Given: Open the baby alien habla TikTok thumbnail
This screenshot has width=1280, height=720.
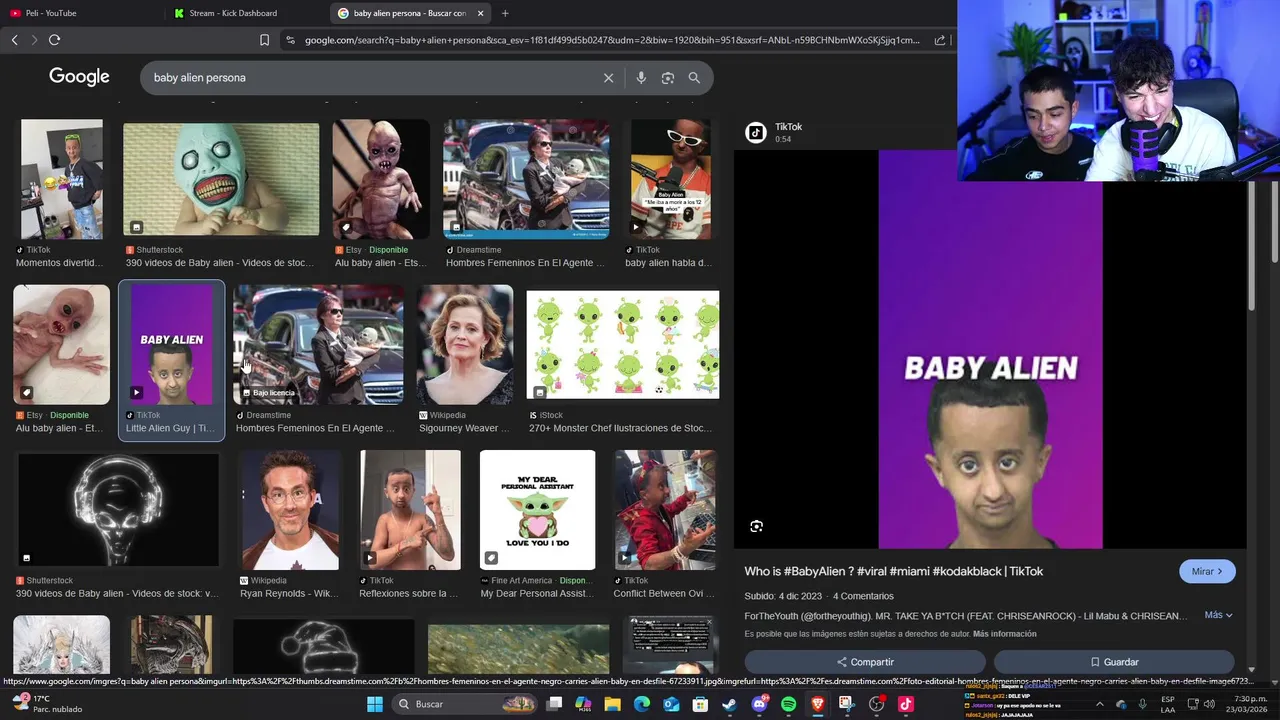Looking at the screenshot, I should [670, 179].
